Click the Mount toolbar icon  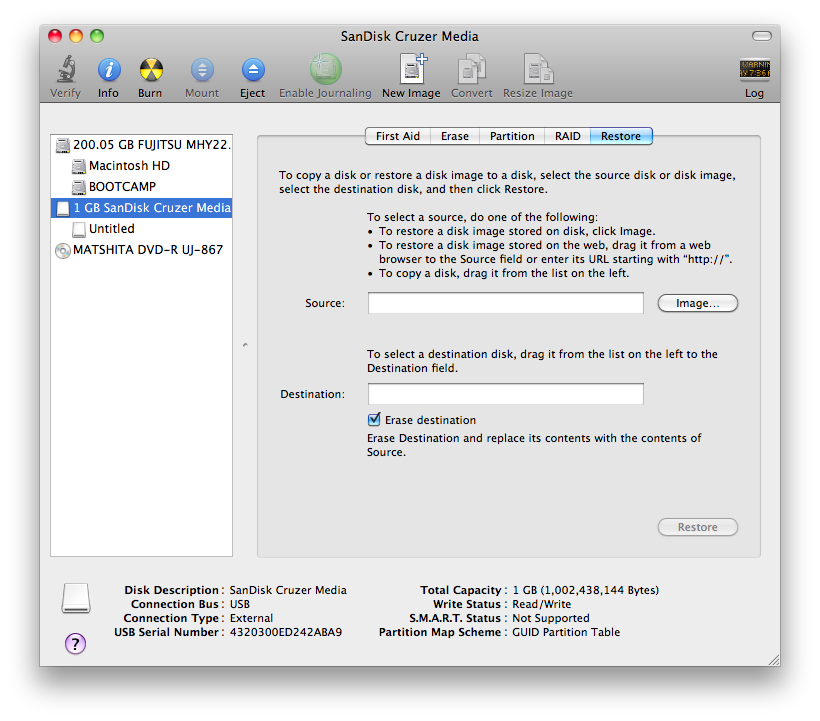click(x=202, y=70)
